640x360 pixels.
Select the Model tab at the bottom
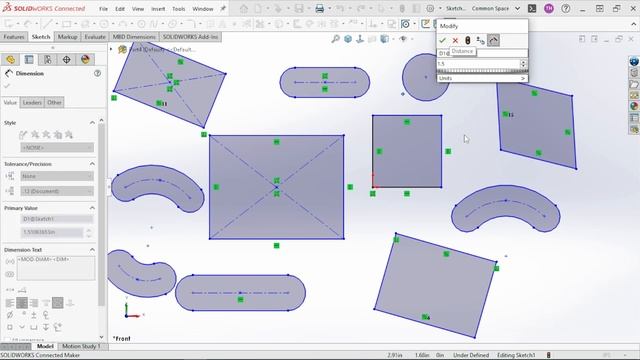coord(45,346)
